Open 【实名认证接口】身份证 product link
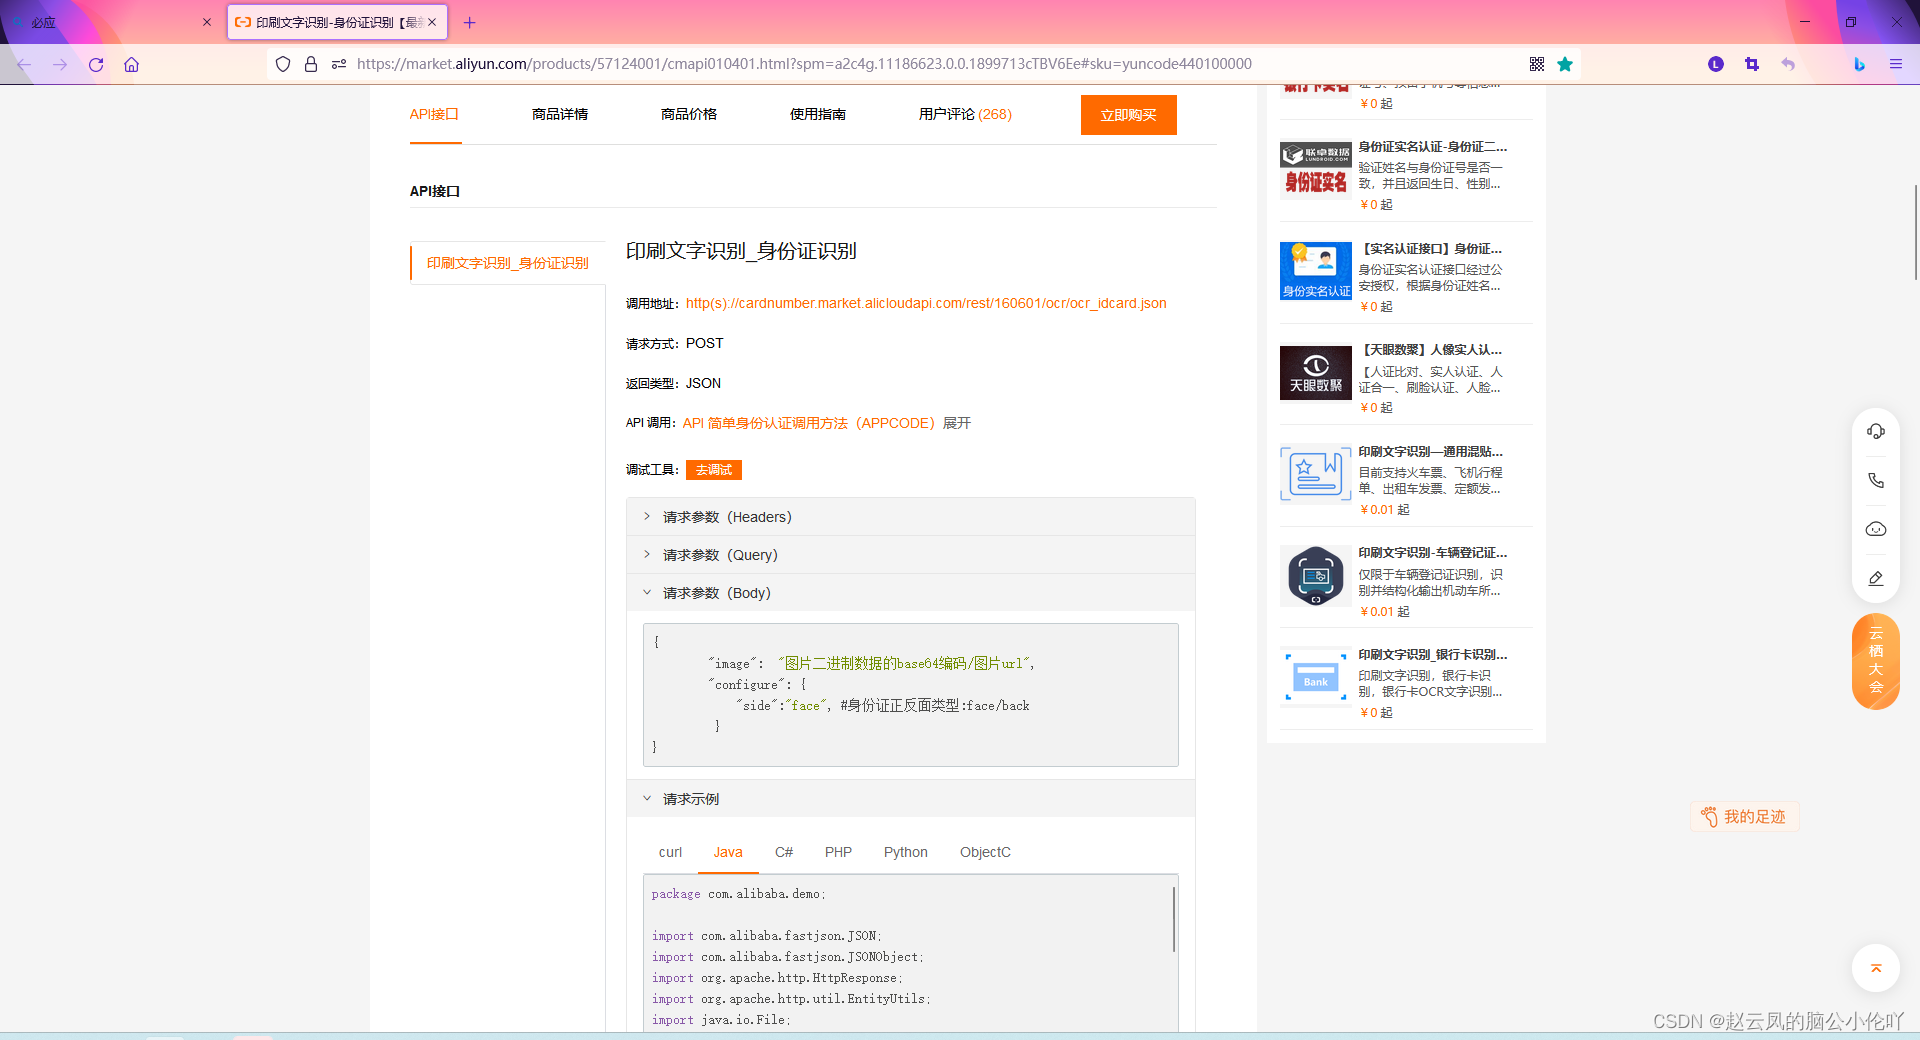The width and height of the screenshot is (1920, 1040). click(1432, 249)
